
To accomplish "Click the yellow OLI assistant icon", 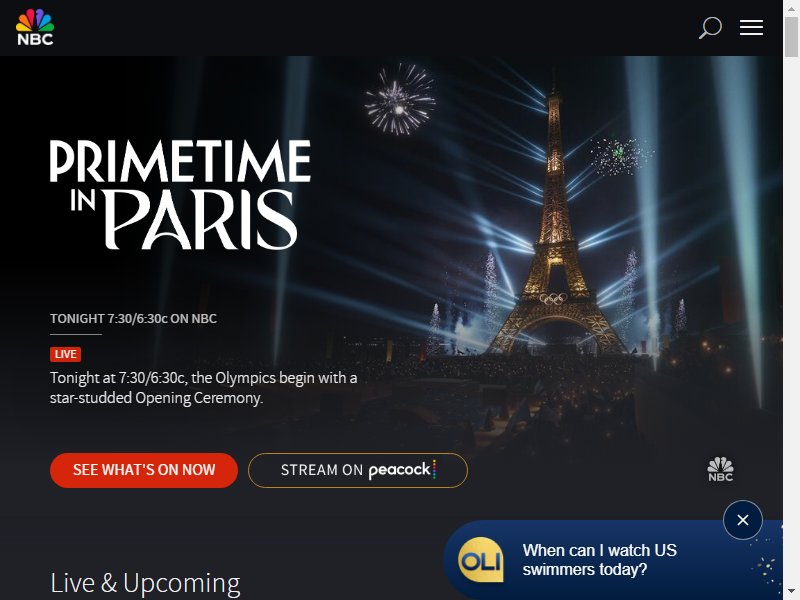I will [x=481, y=560].
